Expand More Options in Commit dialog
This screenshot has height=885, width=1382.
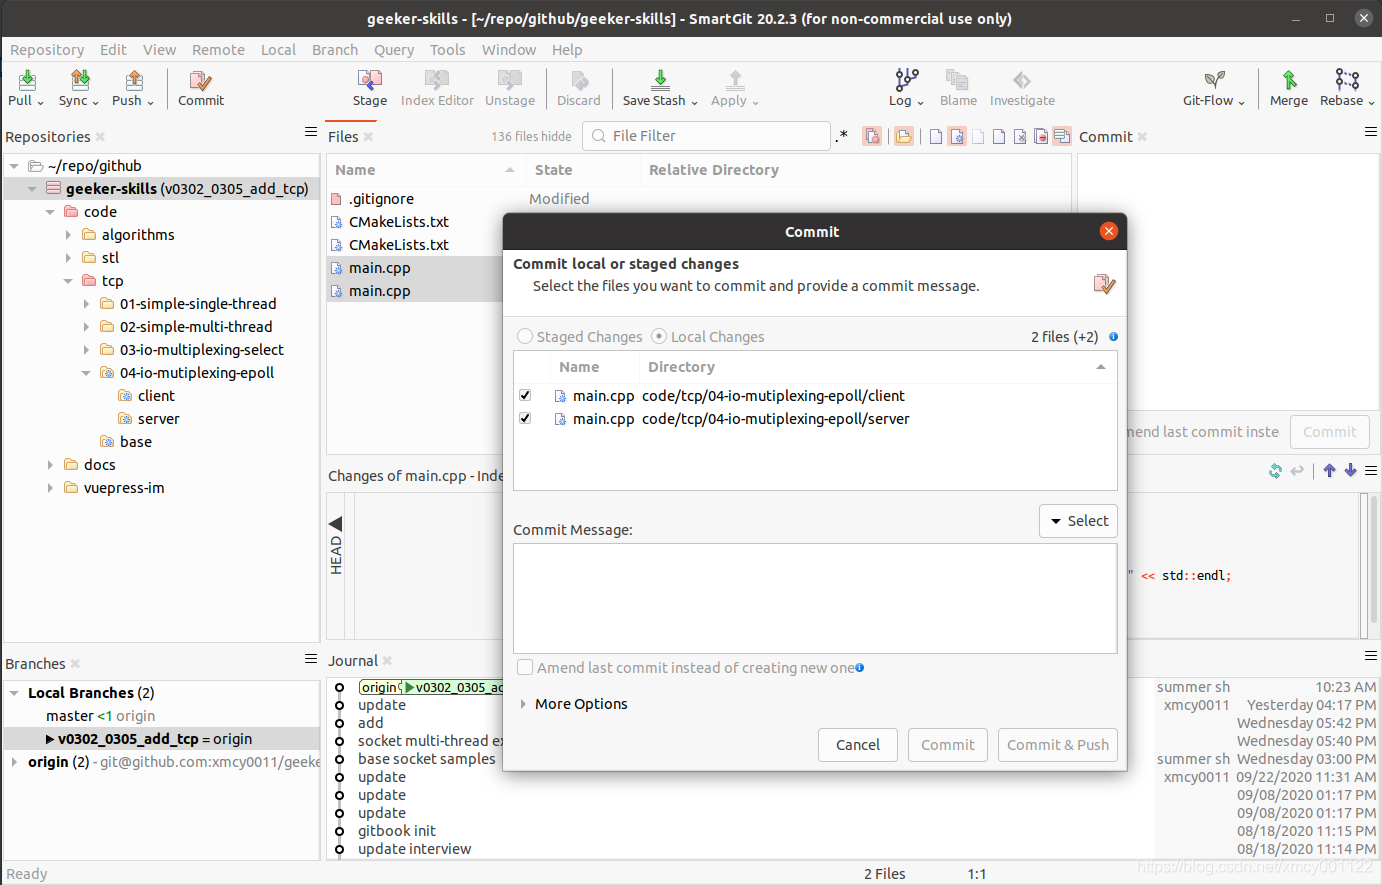[x=523, y=704]
